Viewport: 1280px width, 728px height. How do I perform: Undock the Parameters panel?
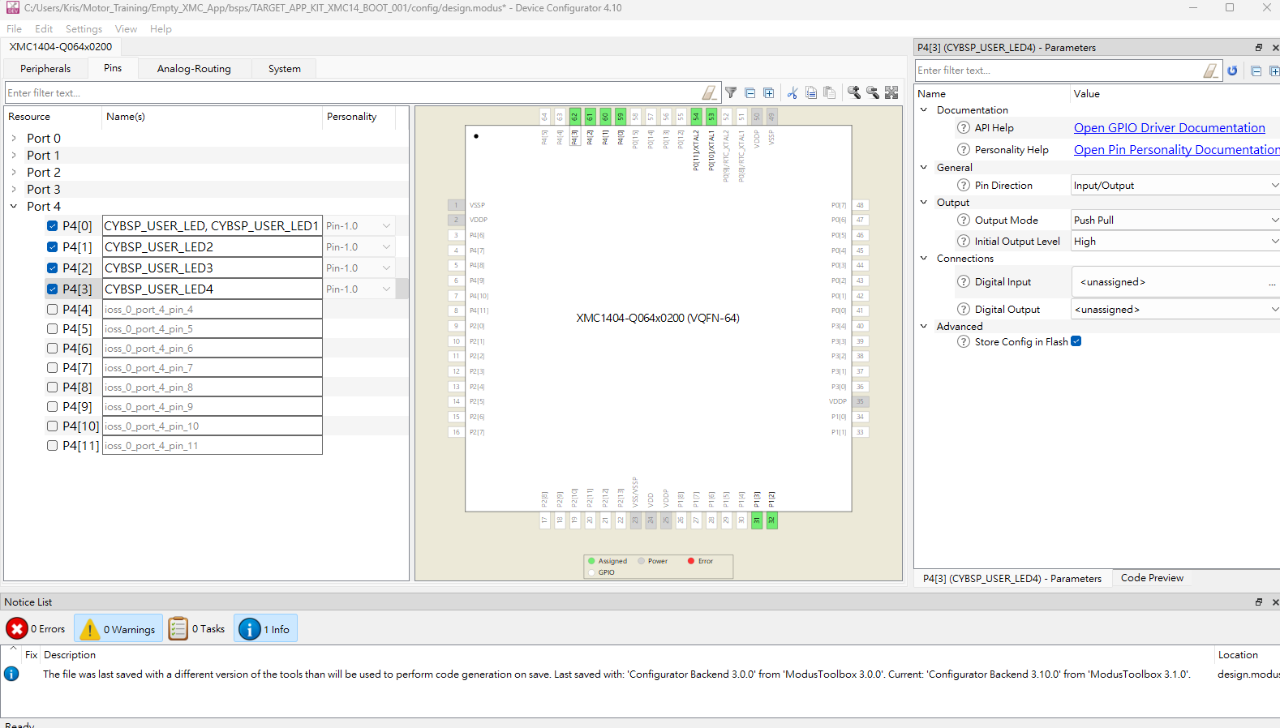(x=1259, y=47)
